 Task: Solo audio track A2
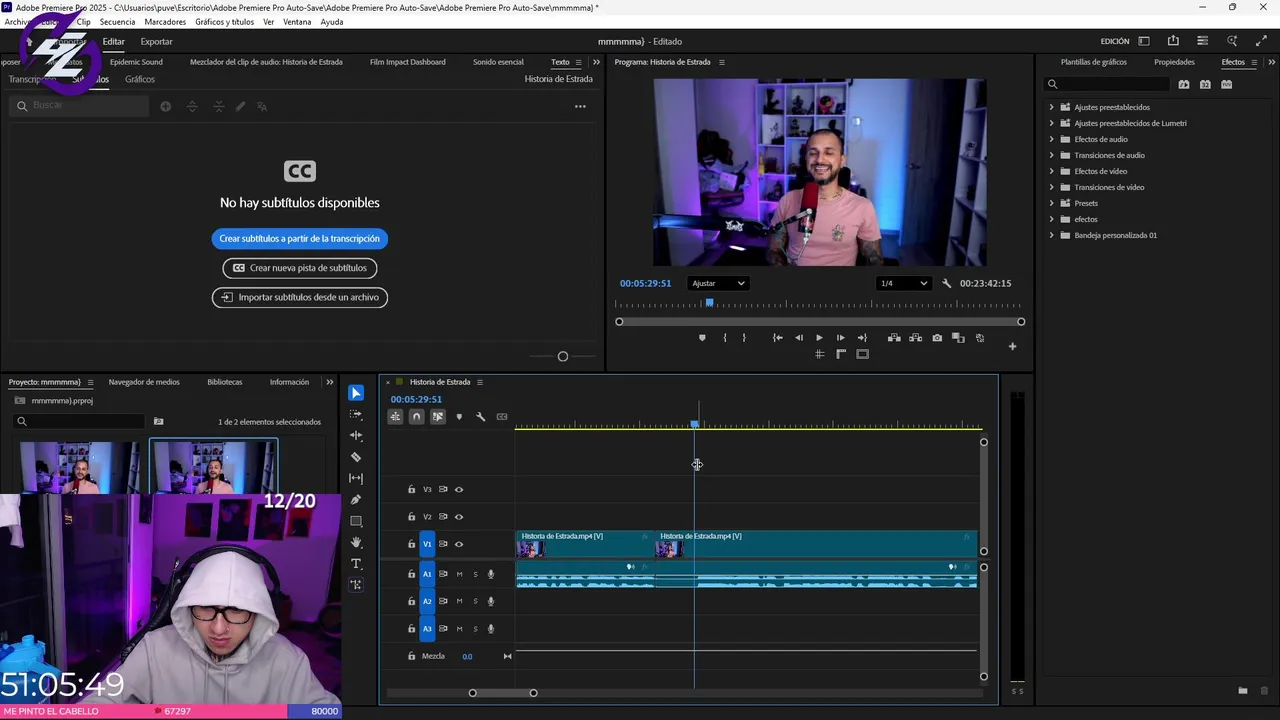(475, 601)
